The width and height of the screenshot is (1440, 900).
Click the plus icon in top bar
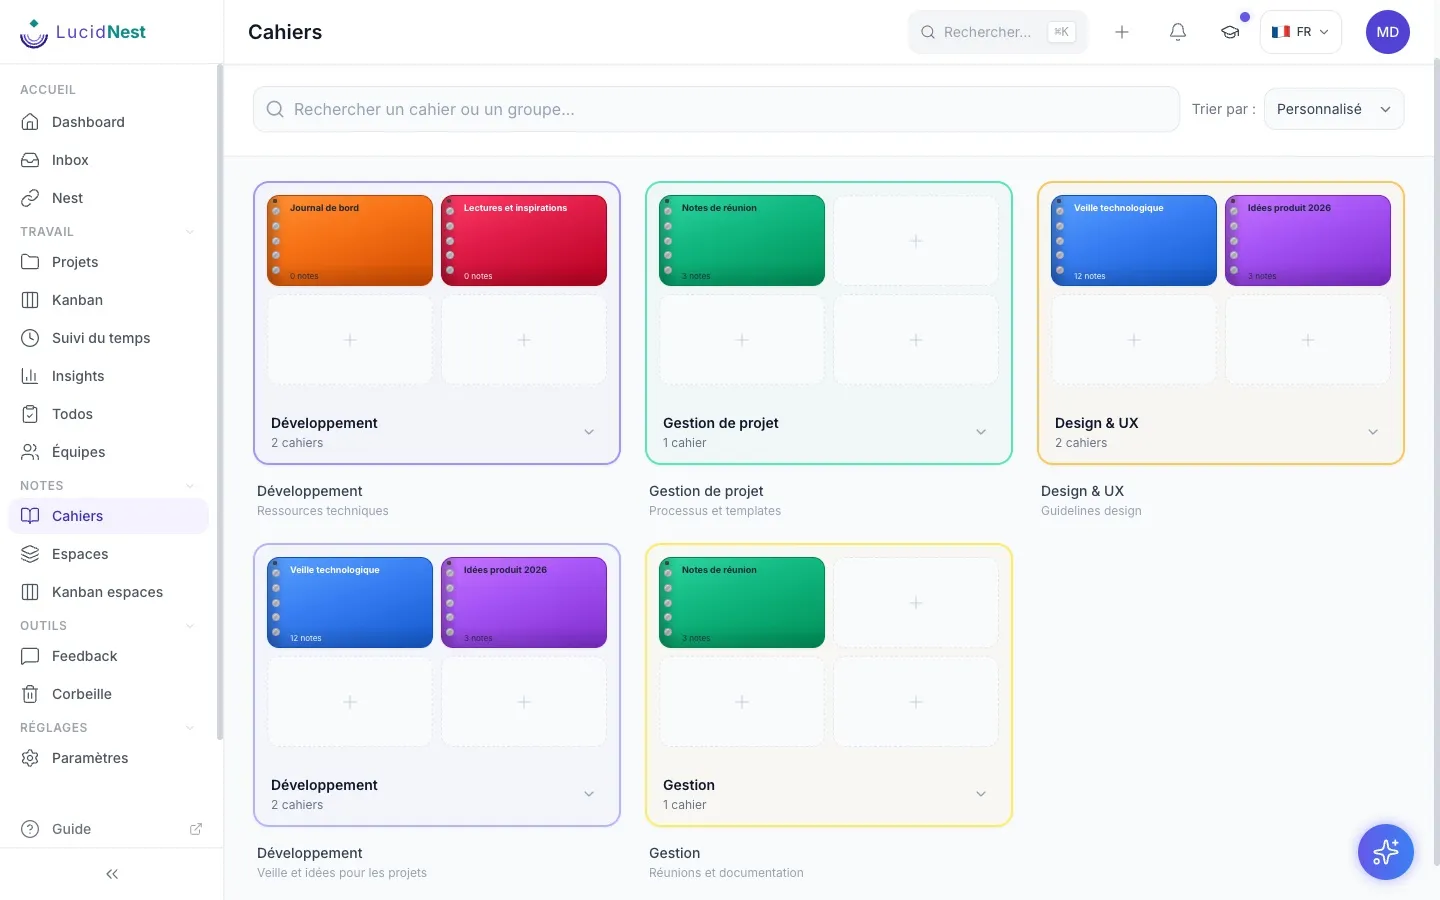[x=1122, y=32]
